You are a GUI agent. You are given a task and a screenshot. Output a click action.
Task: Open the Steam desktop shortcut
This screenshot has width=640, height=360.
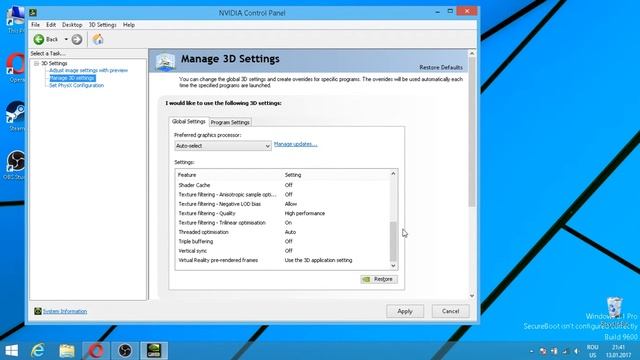pyautogui.click(x=16, y=116)
